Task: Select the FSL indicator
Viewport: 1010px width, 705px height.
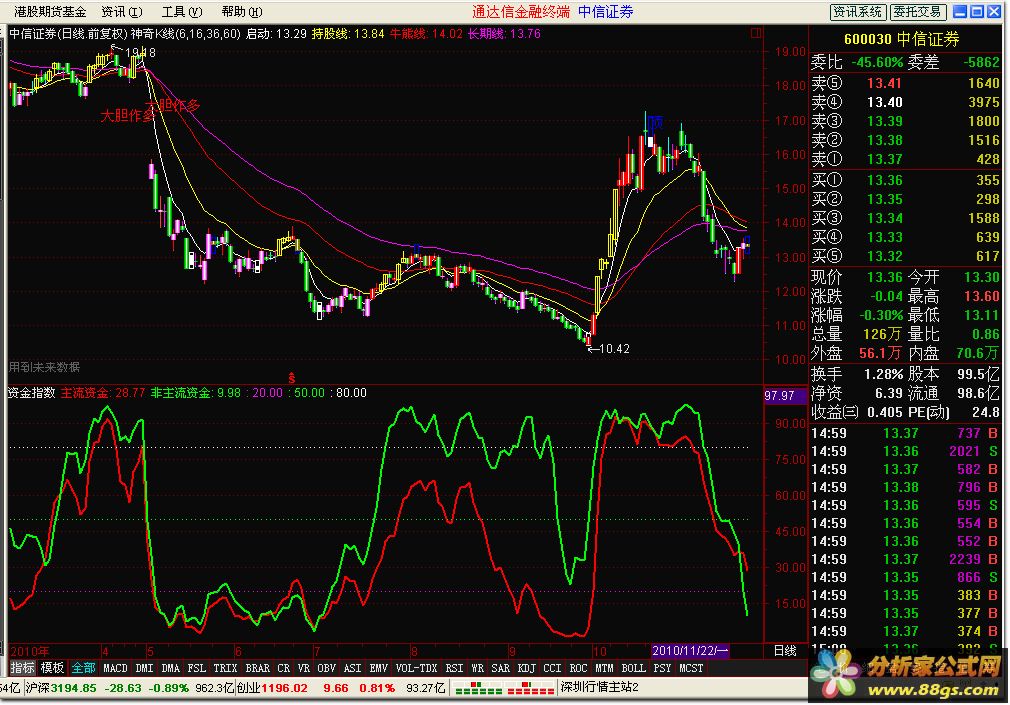Action: coord(196,668)
